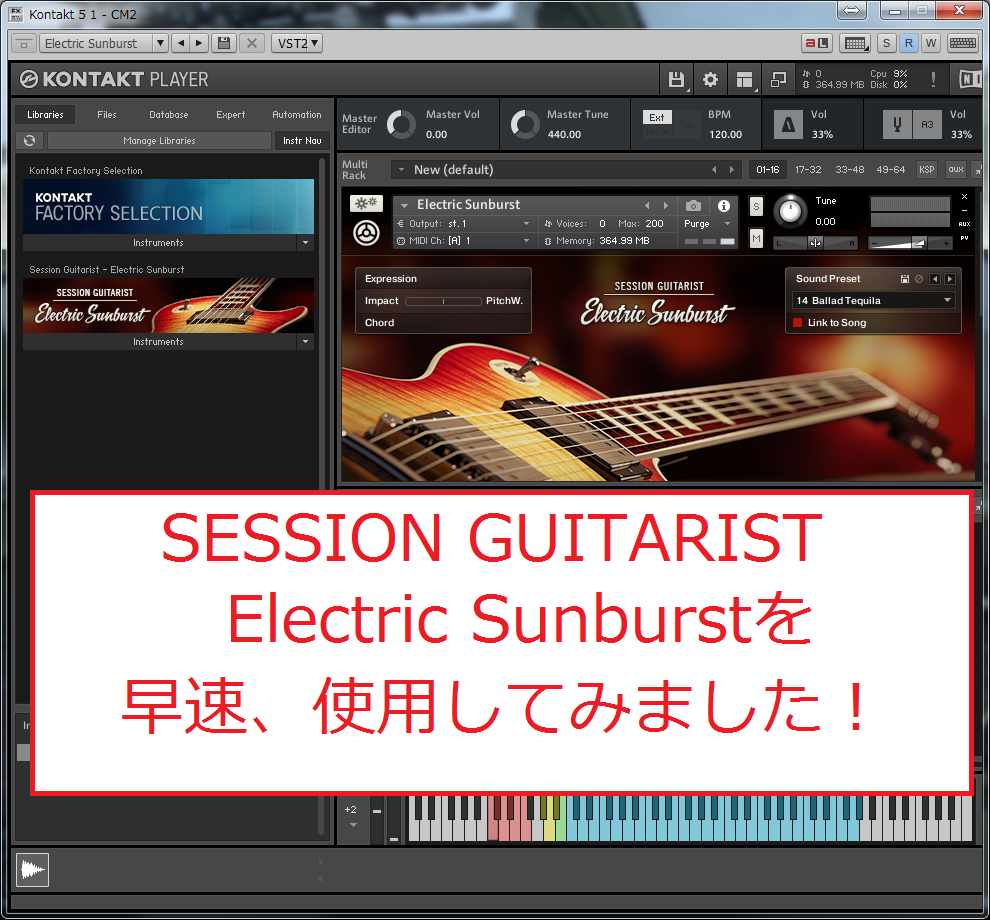This screenshot has height=920, width=990.
Task: Click the Kontakt Factory Selection banner
Action: 169,206
